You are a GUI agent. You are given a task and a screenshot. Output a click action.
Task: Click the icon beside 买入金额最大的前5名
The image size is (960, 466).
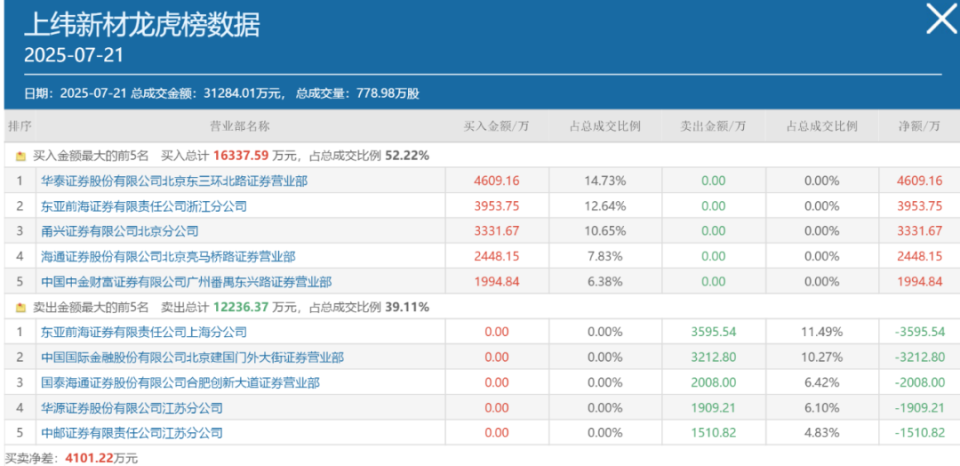pyautogui.click(x=20, y=156)
